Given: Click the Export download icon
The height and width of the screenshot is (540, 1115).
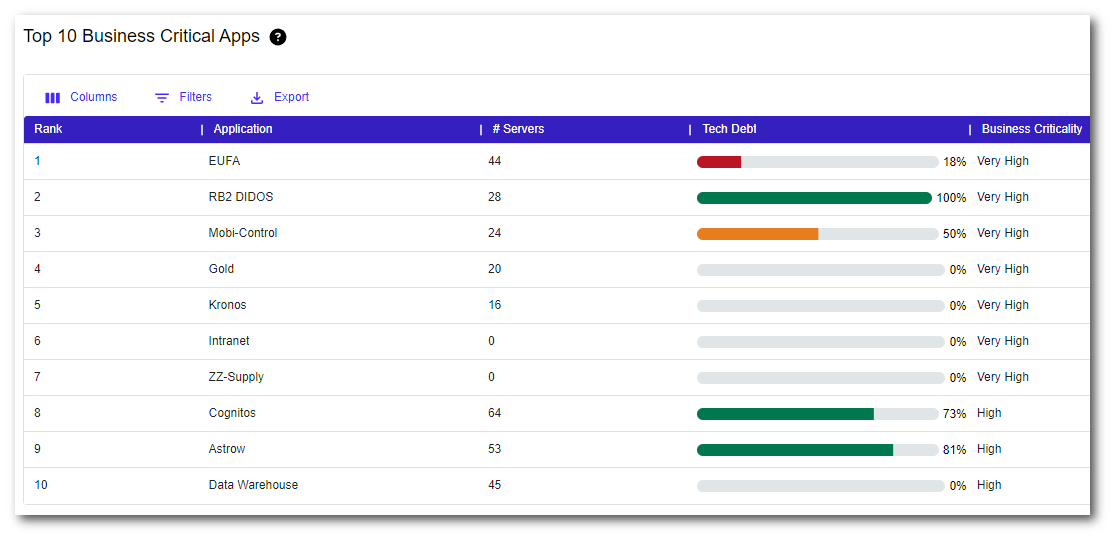Looking at the screenshot, I should point(257,98).
